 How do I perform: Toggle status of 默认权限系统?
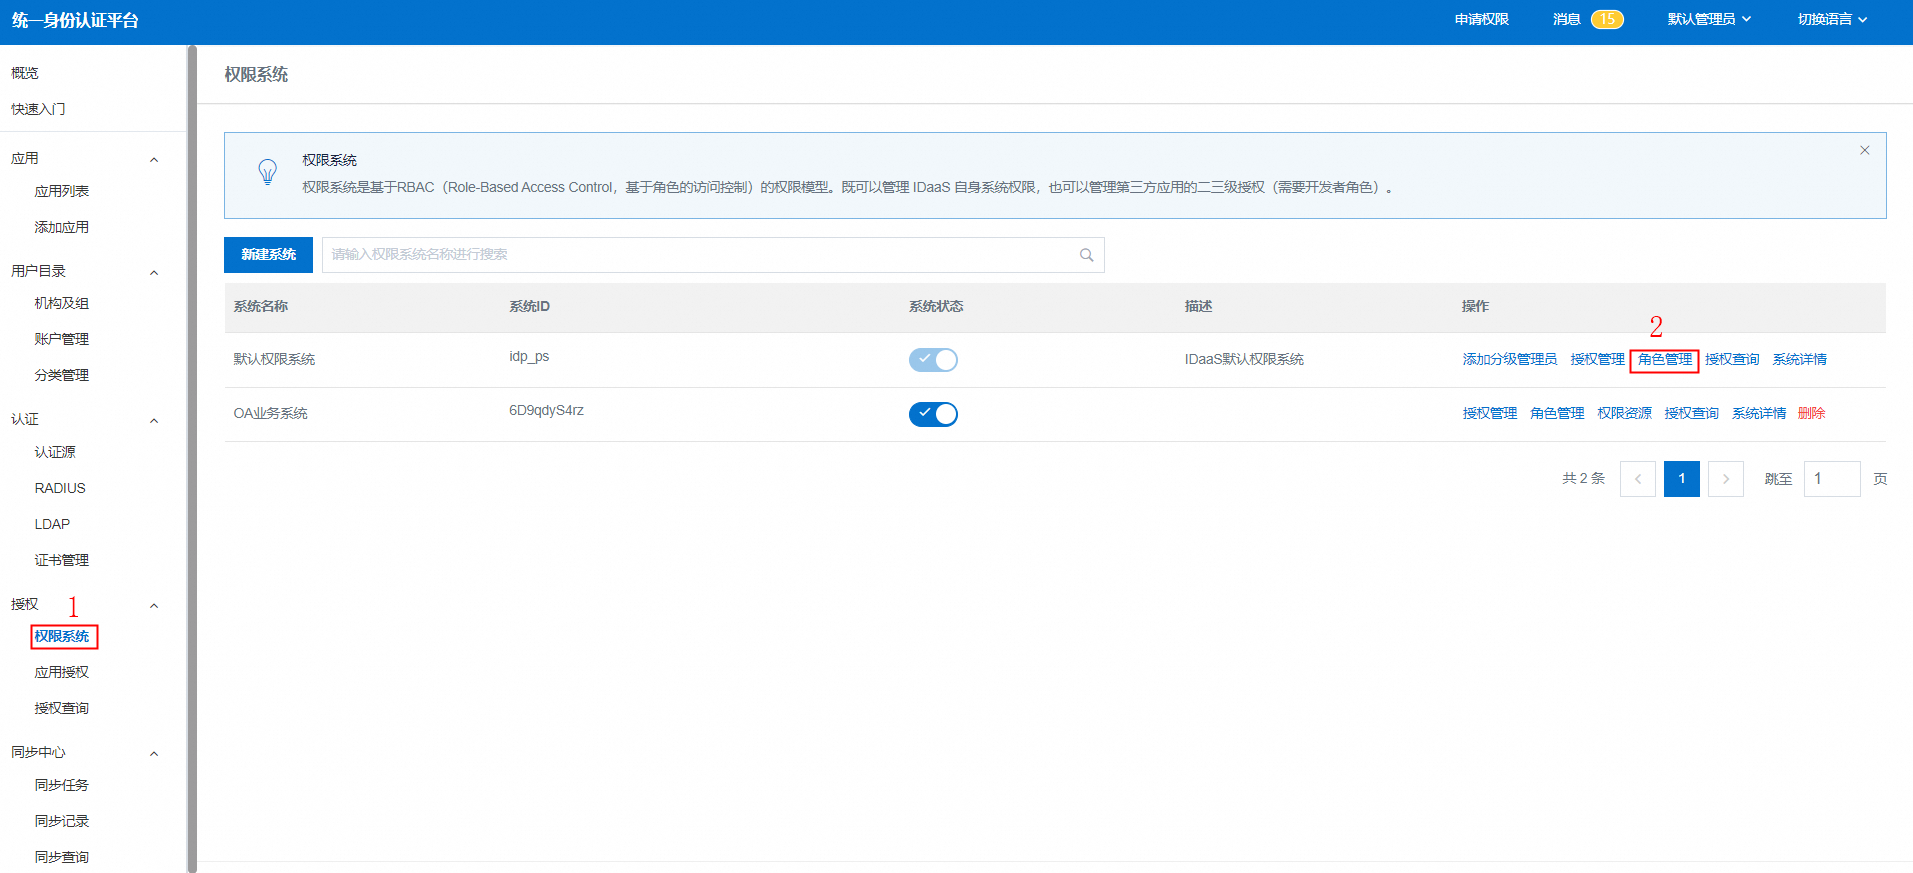(x=932, y=360)
